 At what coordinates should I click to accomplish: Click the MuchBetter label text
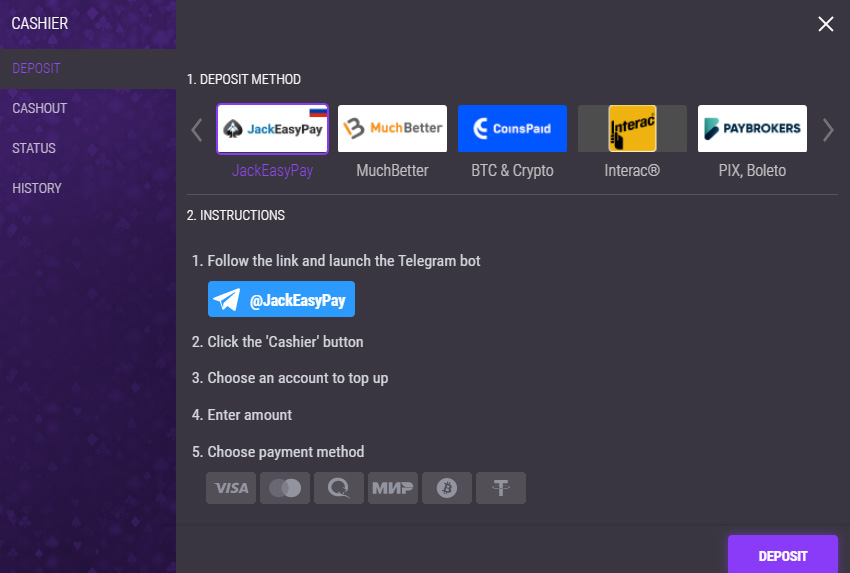click(x=392, y=171)
